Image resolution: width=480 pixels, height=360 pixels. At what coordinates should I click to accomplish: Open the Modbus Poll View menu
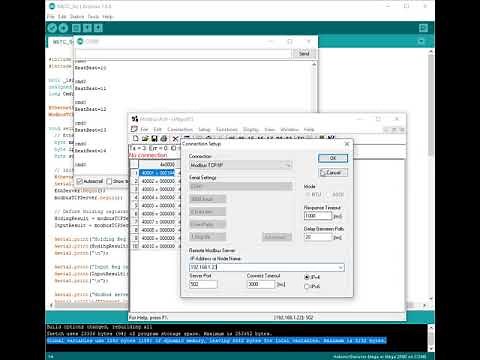point(269,129)
